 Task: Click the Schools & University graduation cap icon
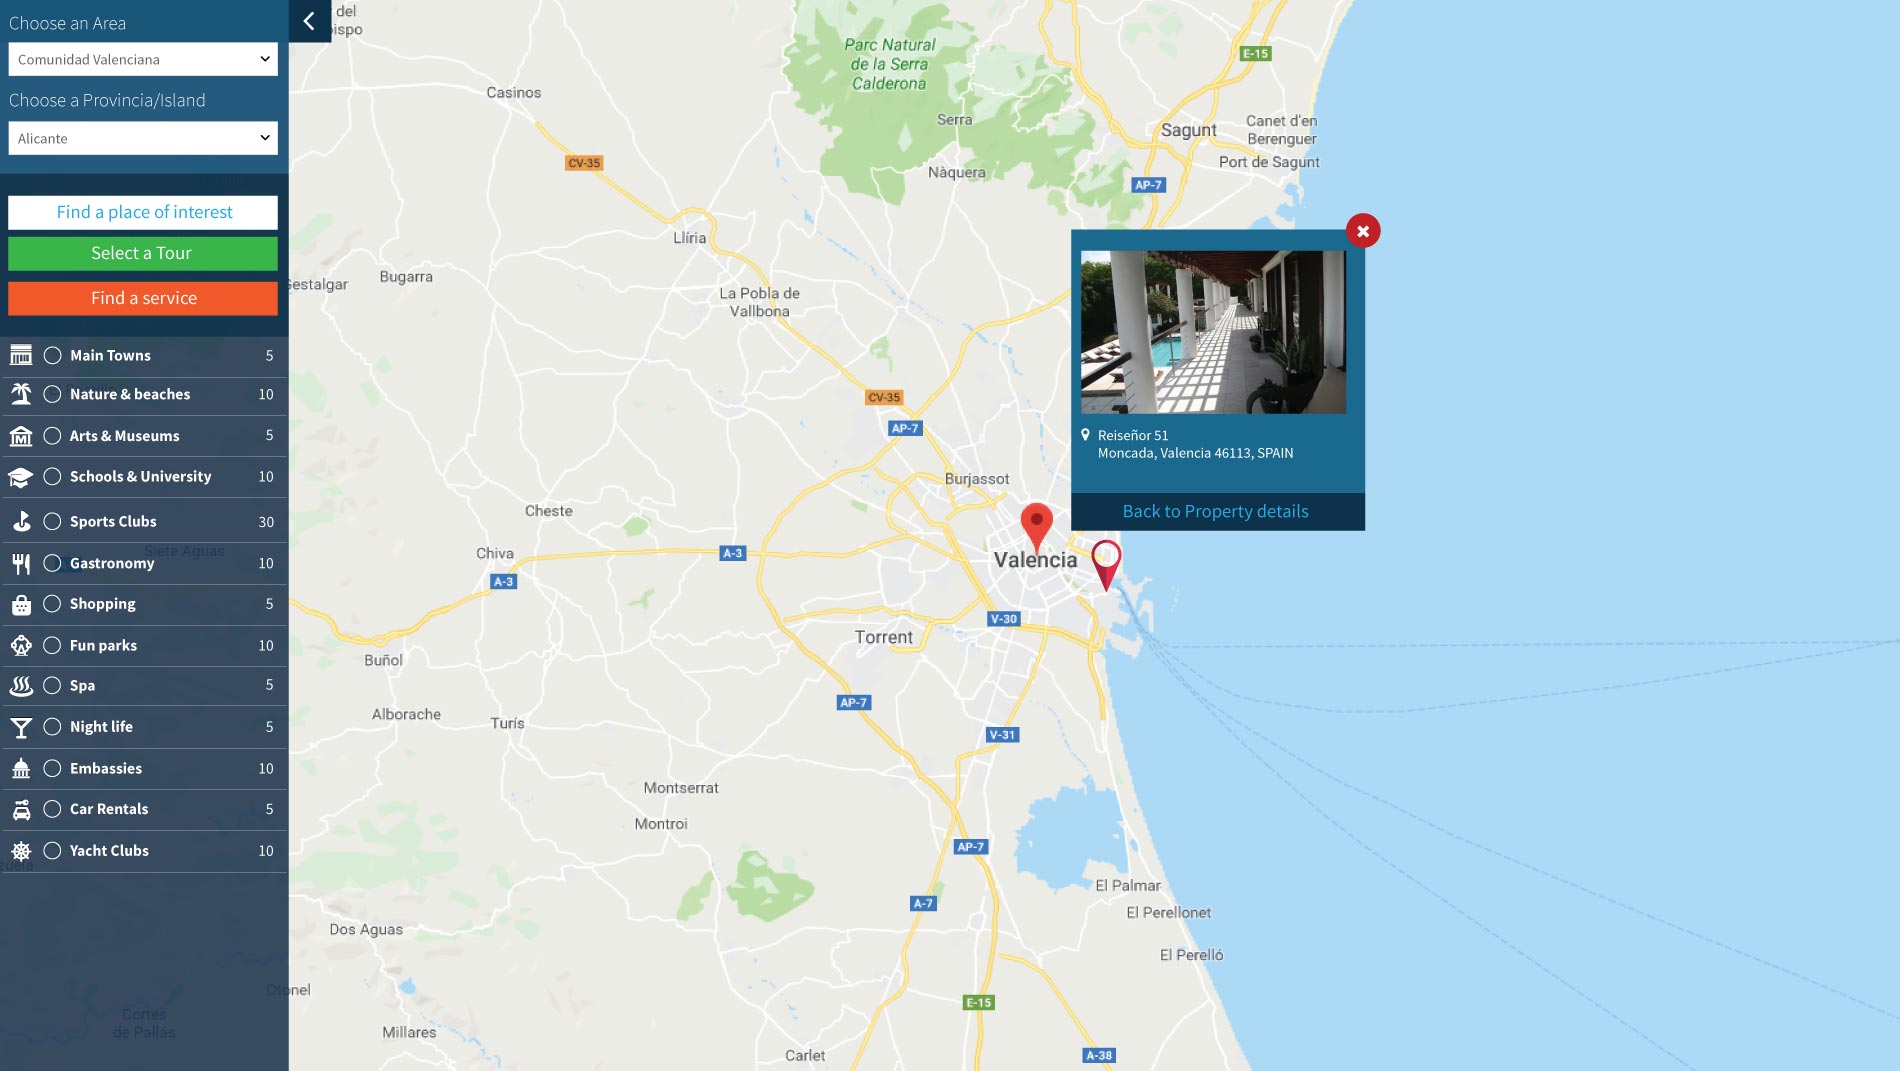[21, 477]
